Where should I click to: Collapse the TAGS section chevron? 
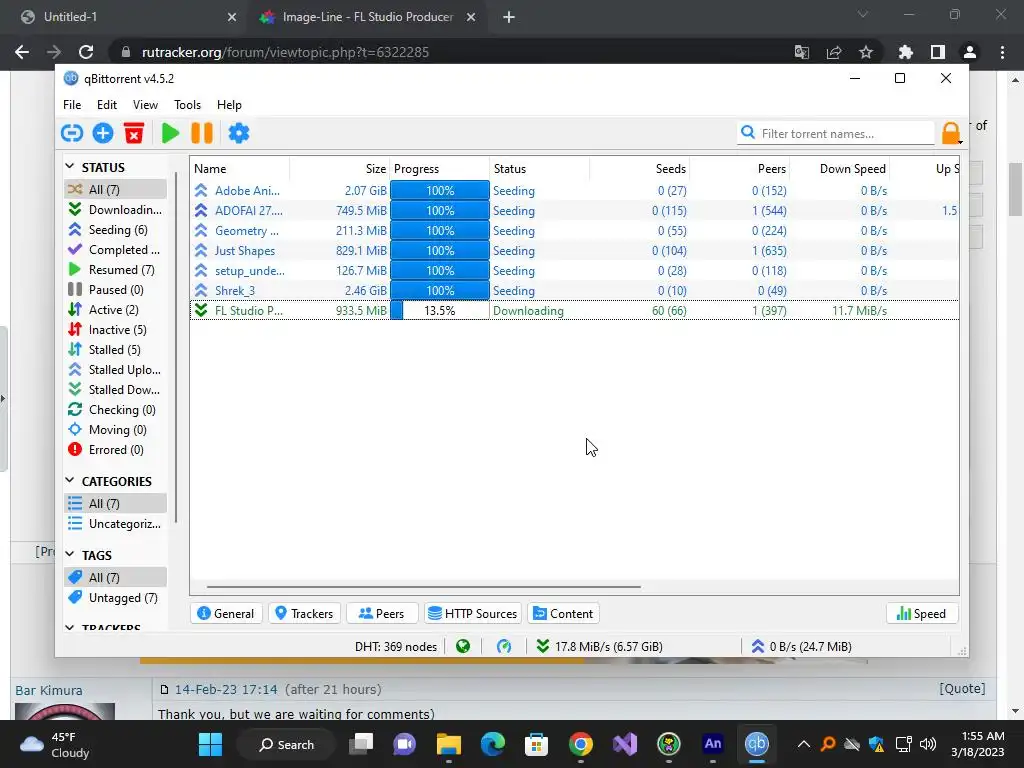70,554
